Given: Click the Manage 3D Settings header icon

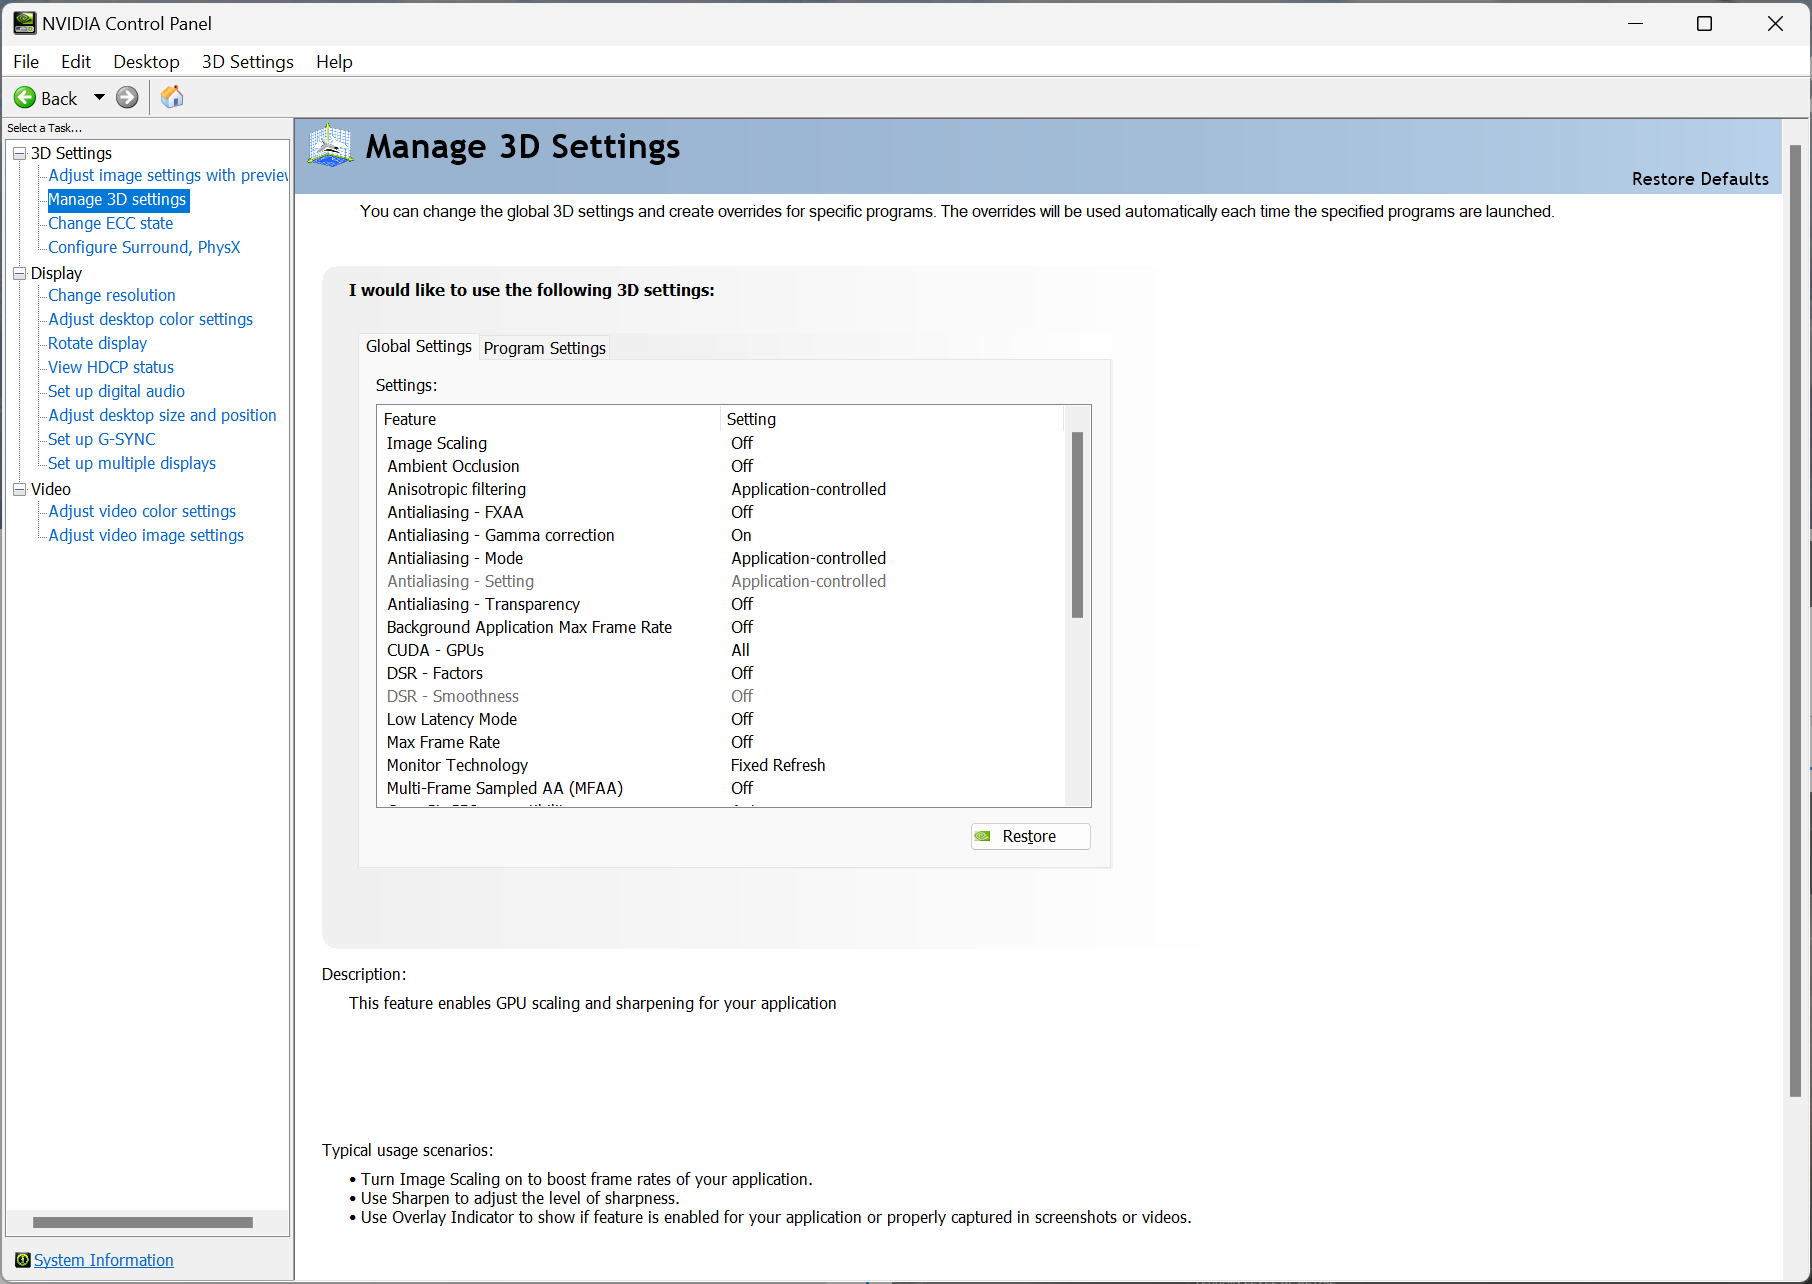Looking at the screenshot, I should pos(330,145).
